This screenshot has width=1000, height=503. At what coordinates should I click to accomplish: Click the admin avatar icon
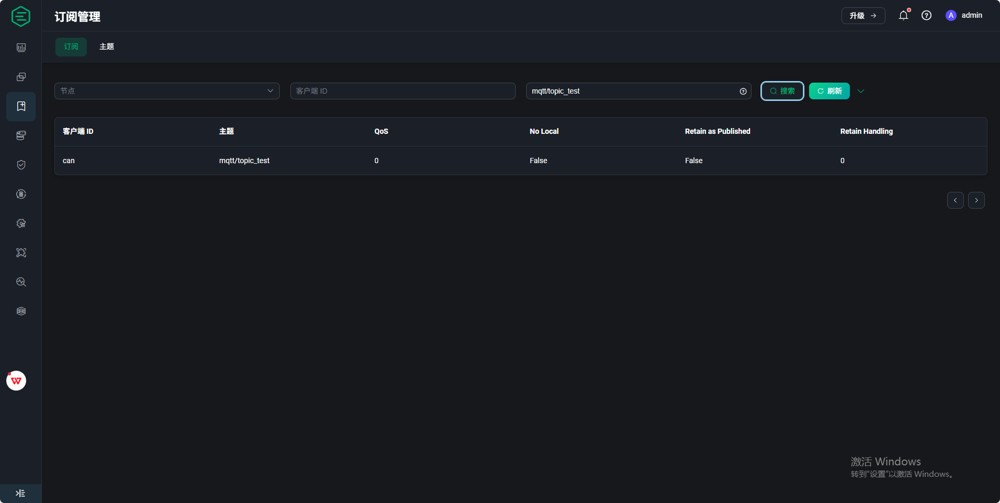click(x=951, y=15)
